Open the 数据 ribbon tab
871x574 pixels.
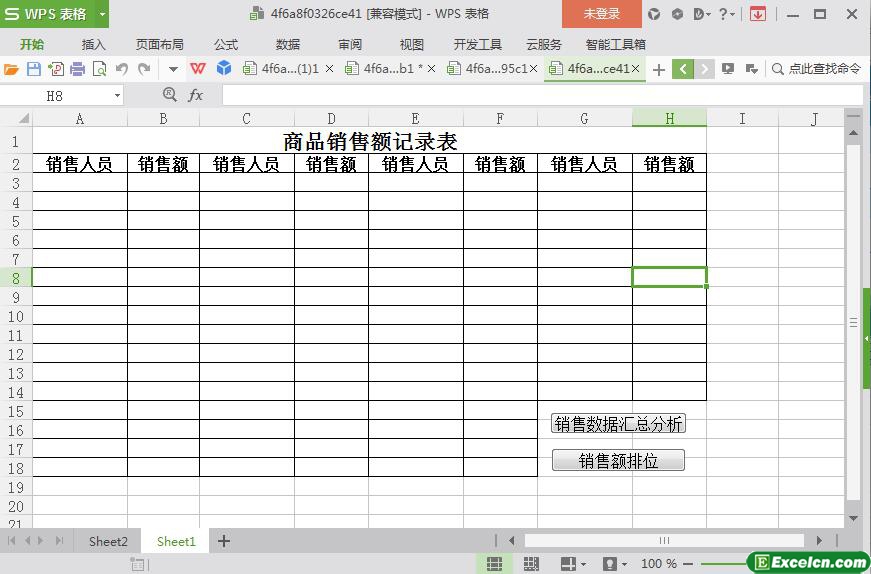click(x=288, y=44)
